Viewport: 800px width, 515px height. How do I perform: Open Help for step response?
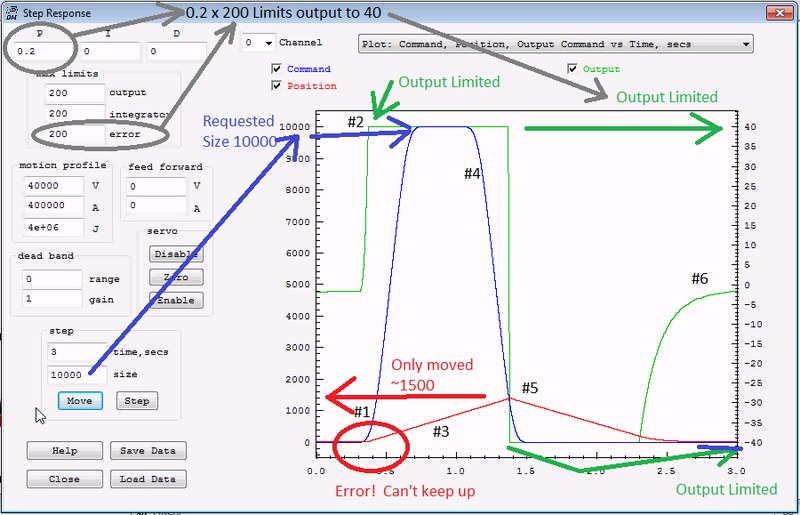(x=64, y=451)
